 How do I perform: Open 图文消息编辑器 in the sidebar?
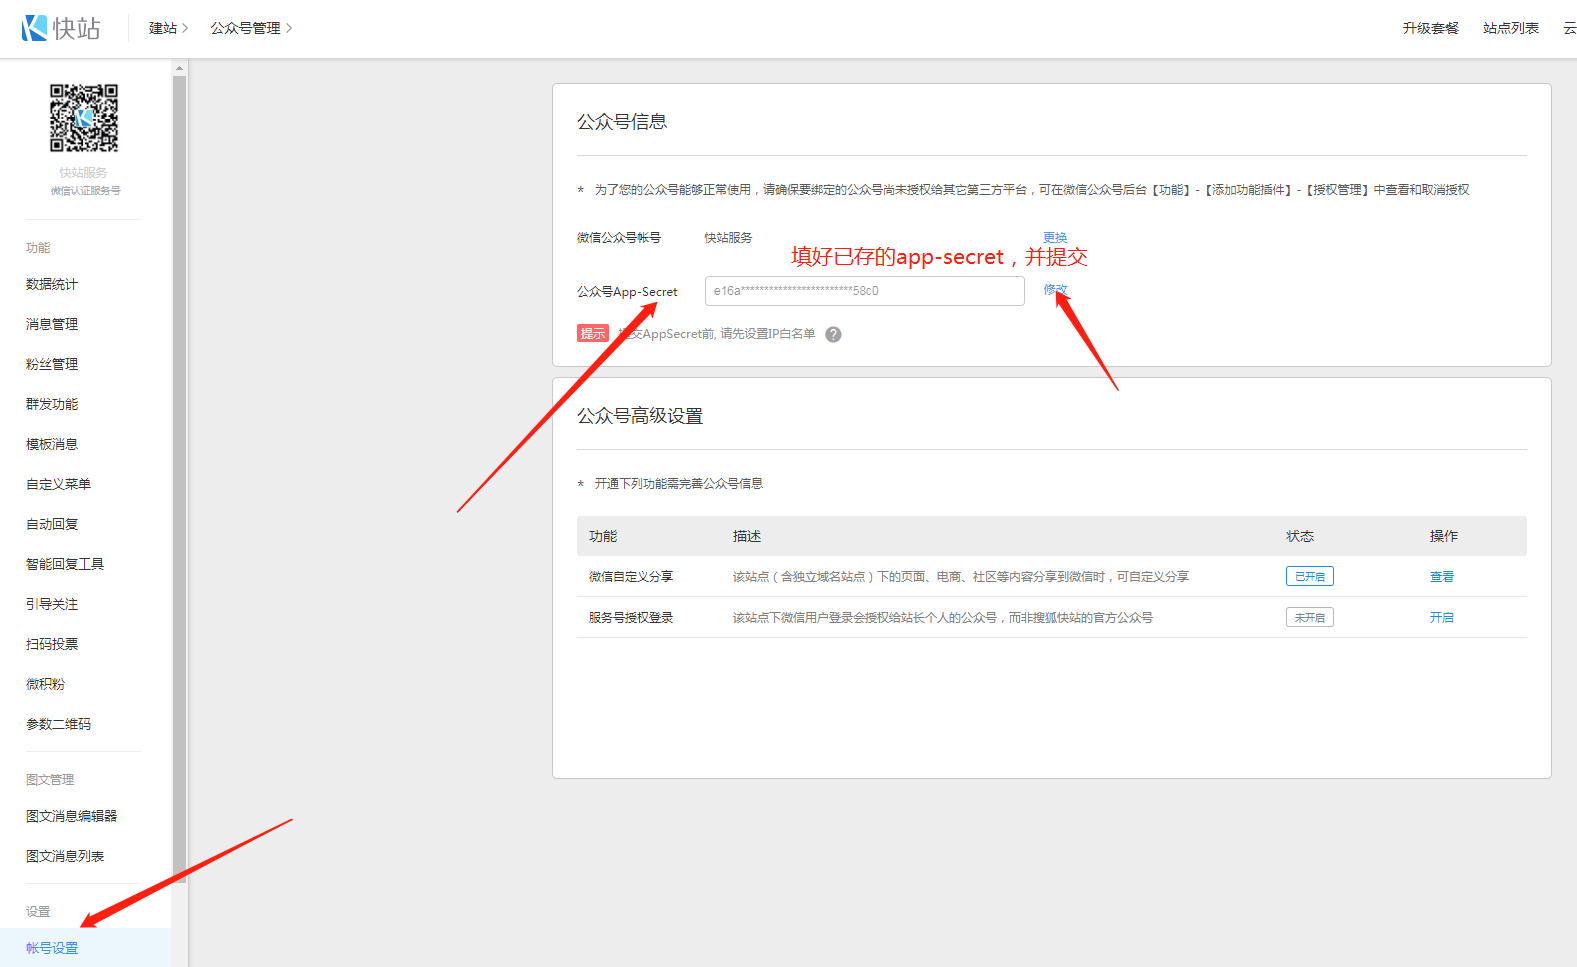point(71,816)
